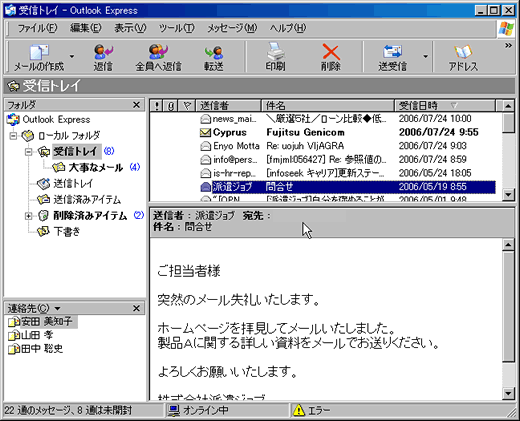Click the 全員へ返信 (Reply All) icon
520x421 pixels.
coord(158,57)
